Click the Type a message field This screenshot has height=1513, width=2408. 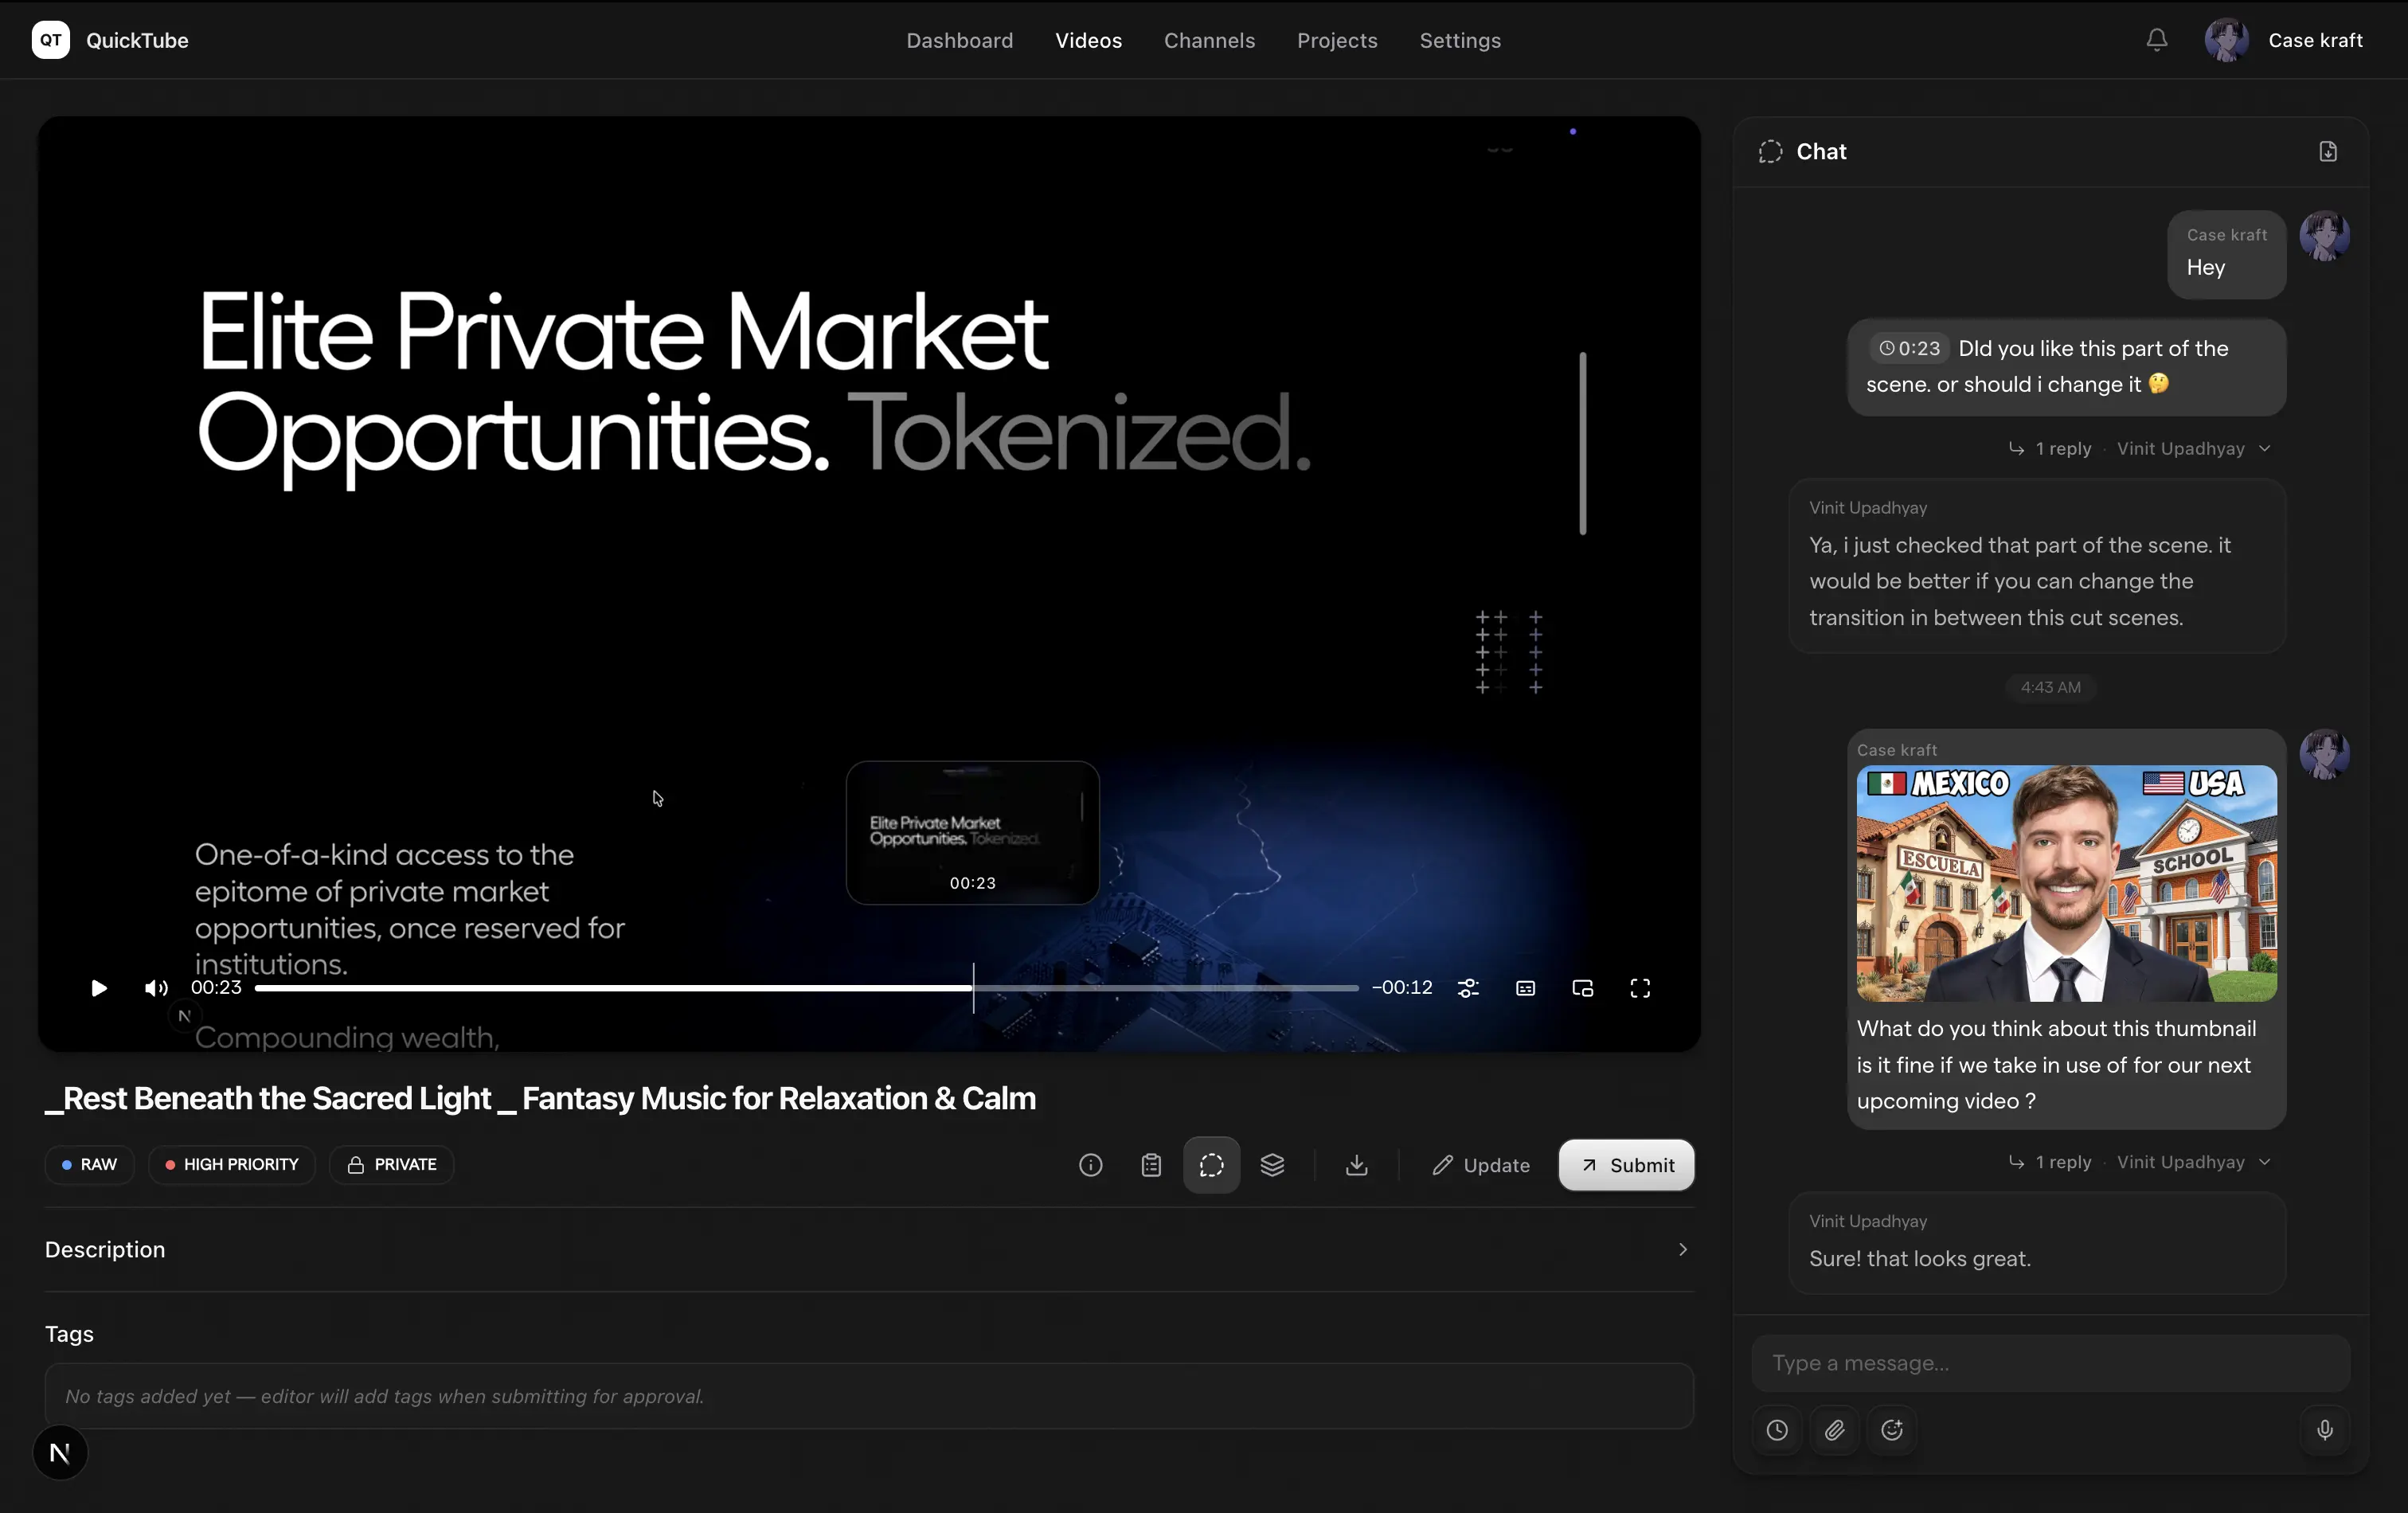tap(2048, 1362)
